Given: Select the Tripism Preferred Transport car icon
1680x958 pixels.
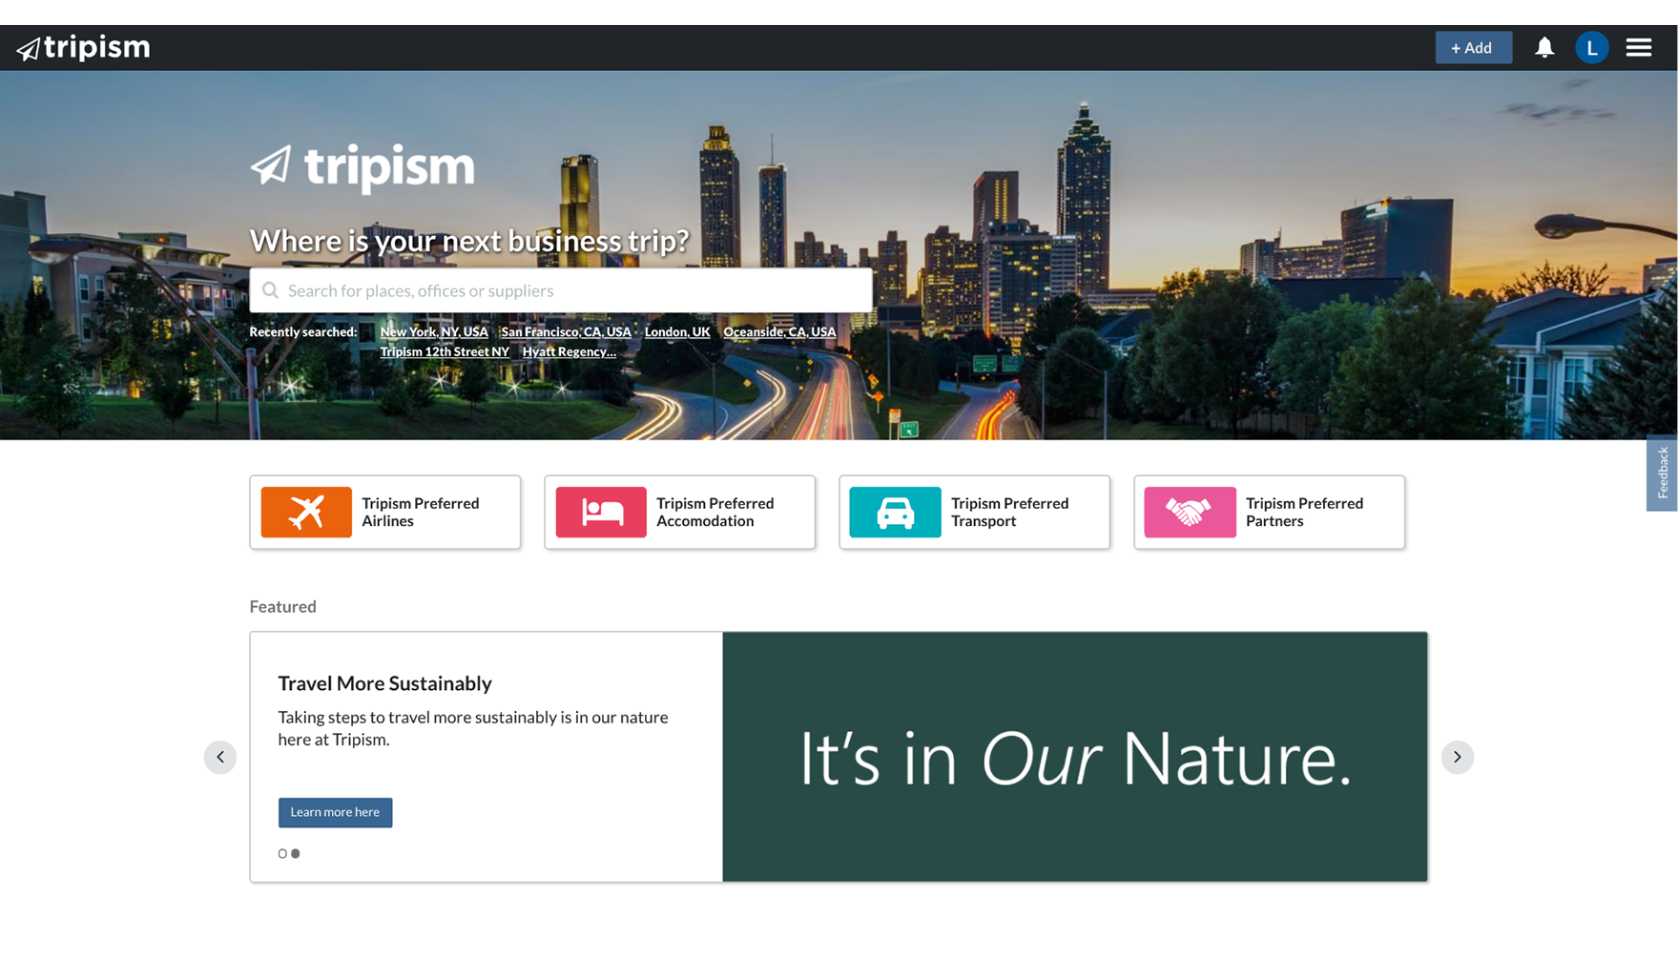Looking at the screenshot, I should tap(894, 512).
